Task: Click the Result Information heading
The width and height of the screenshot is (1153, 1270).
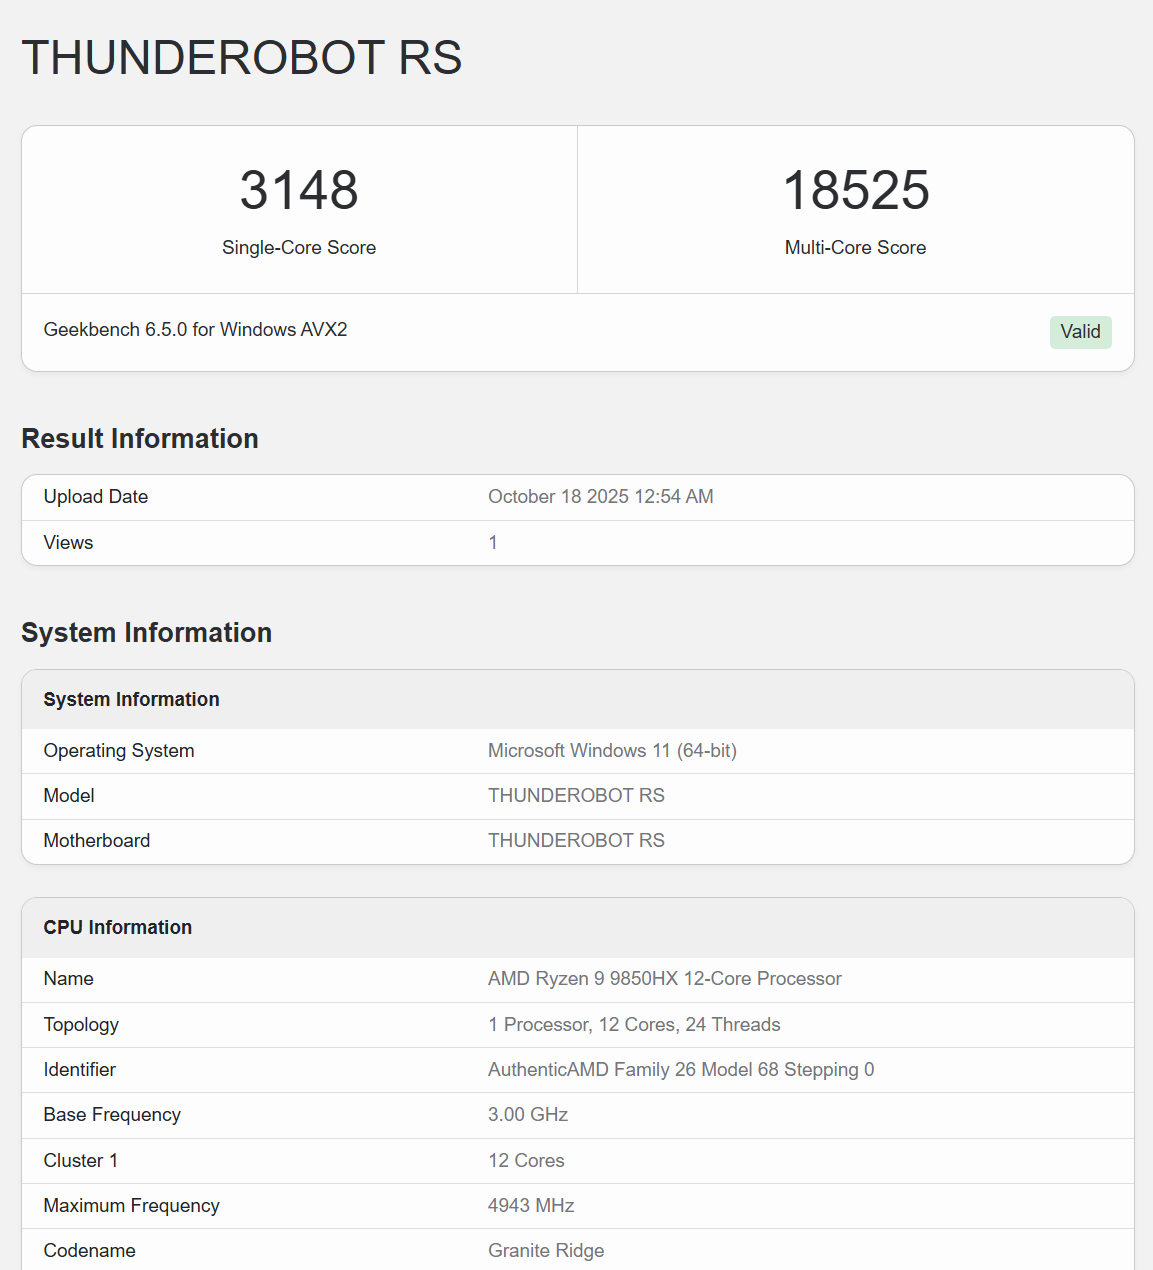Action: tap(140, 439)
